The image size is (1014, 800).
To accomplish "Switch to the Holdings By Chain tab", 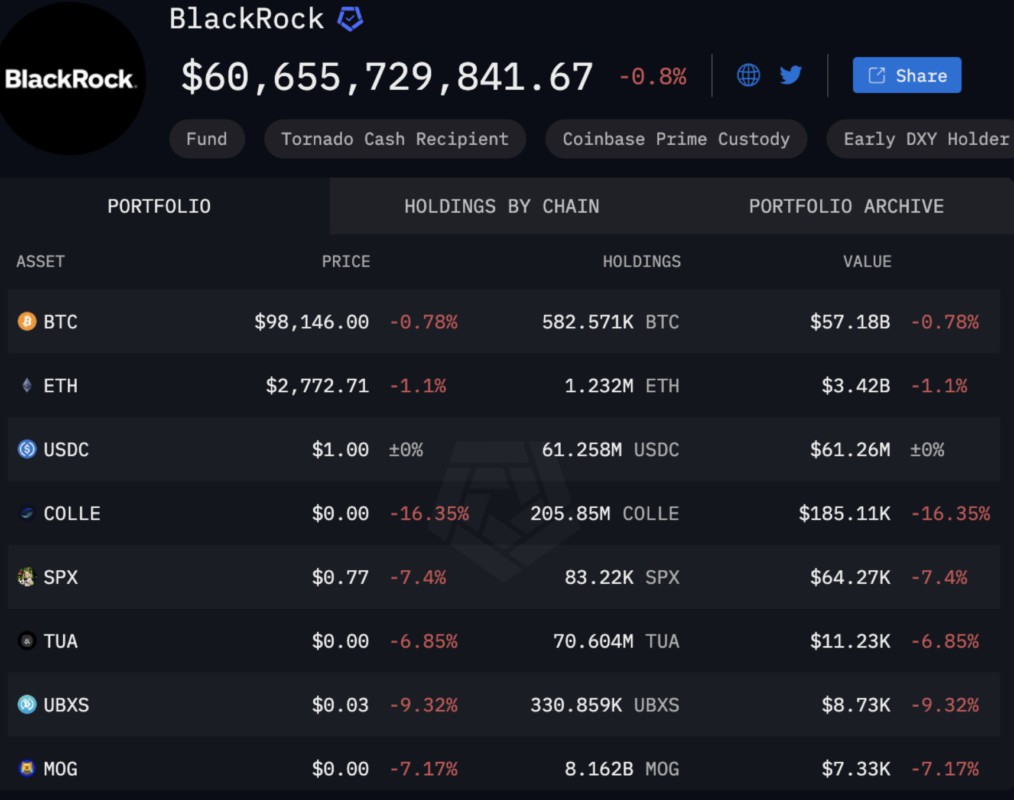I will coord(502,206).
